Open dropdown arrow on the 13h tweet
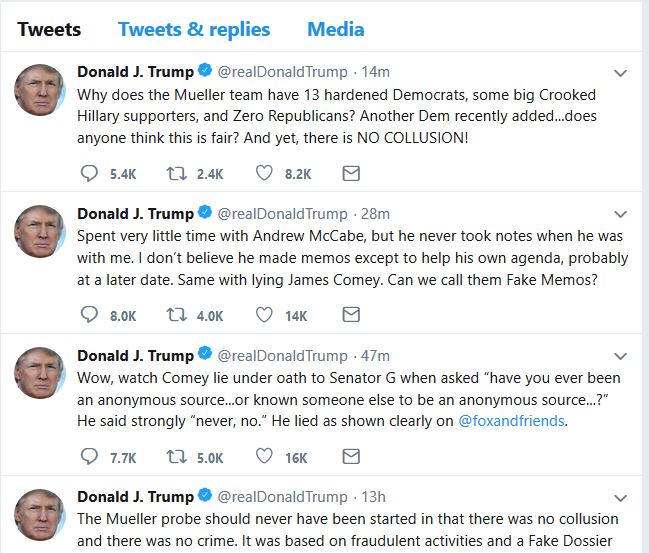649x553 pixels. [x=620, y=498]
